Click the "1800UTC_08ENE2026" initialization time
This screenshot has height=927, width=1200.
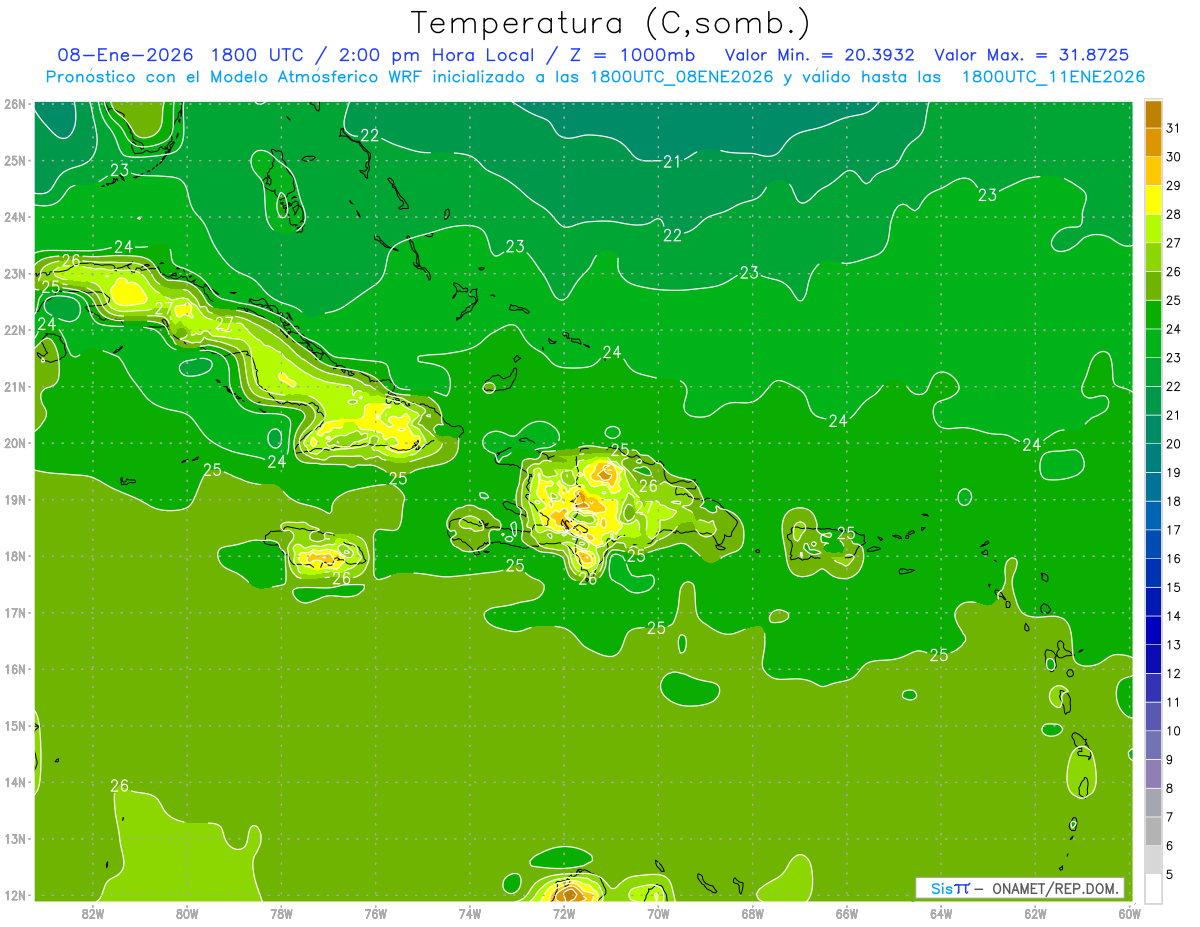point(681,77)
